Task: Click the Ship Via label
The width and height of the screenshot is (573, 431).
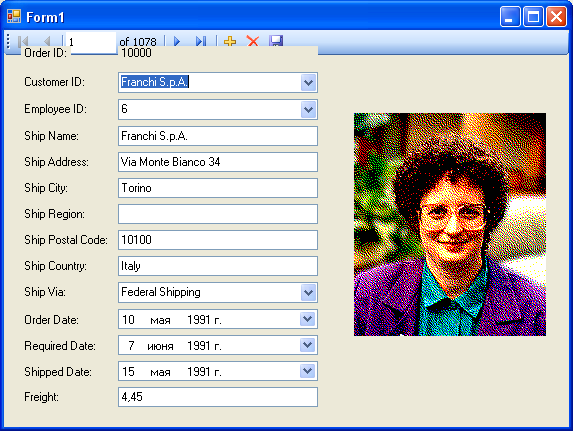Action: 45,292
